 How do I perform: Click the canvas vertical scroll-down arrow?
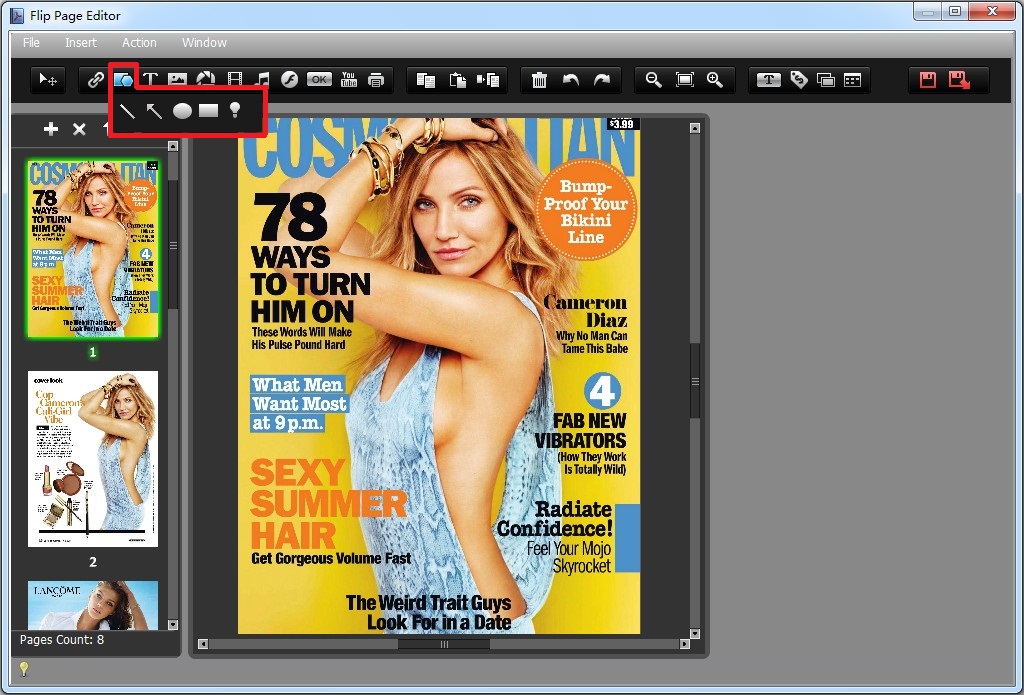coord(695,633)
